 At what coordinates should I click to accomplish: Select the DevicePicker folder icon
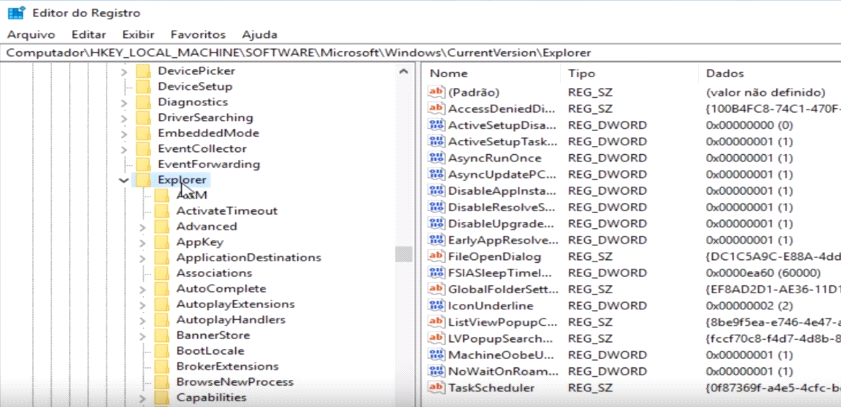143,71
